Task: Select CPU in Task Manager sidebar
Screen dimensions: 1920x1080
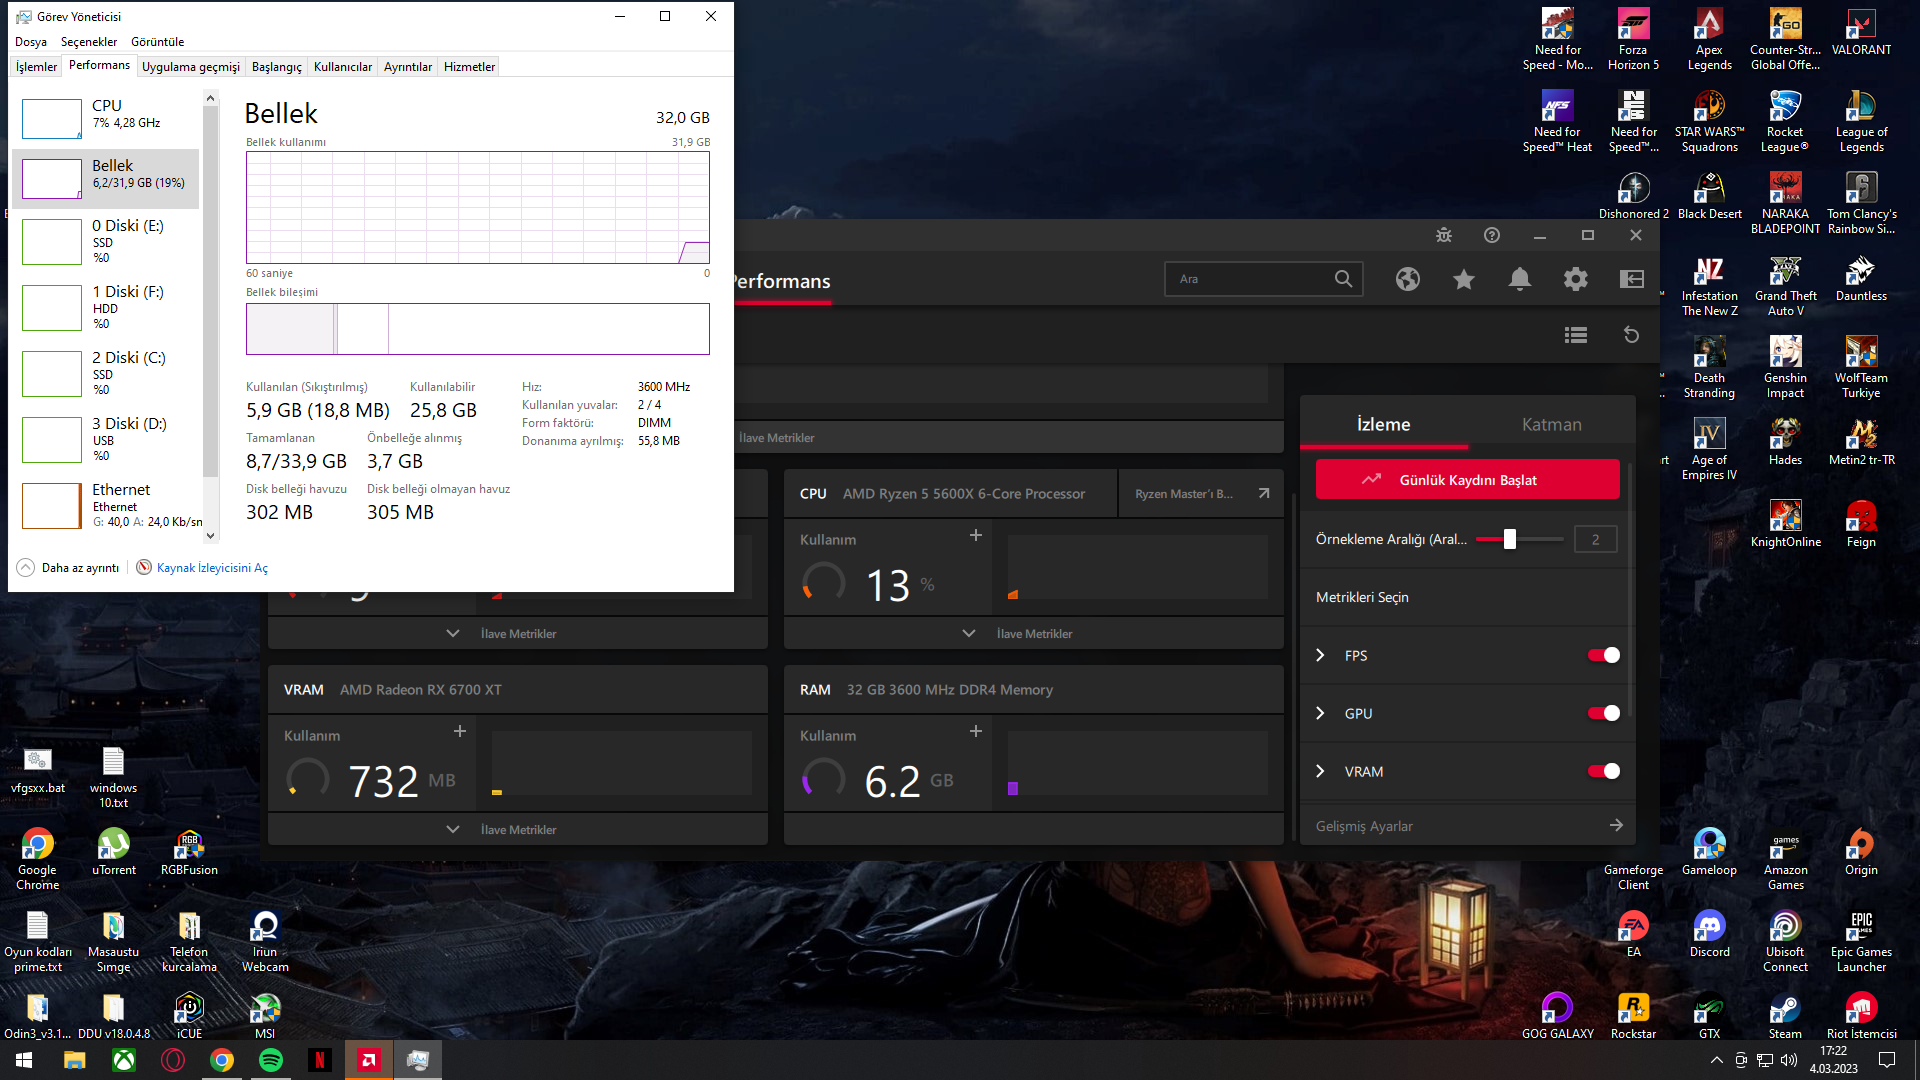Action: coord(106,119)
